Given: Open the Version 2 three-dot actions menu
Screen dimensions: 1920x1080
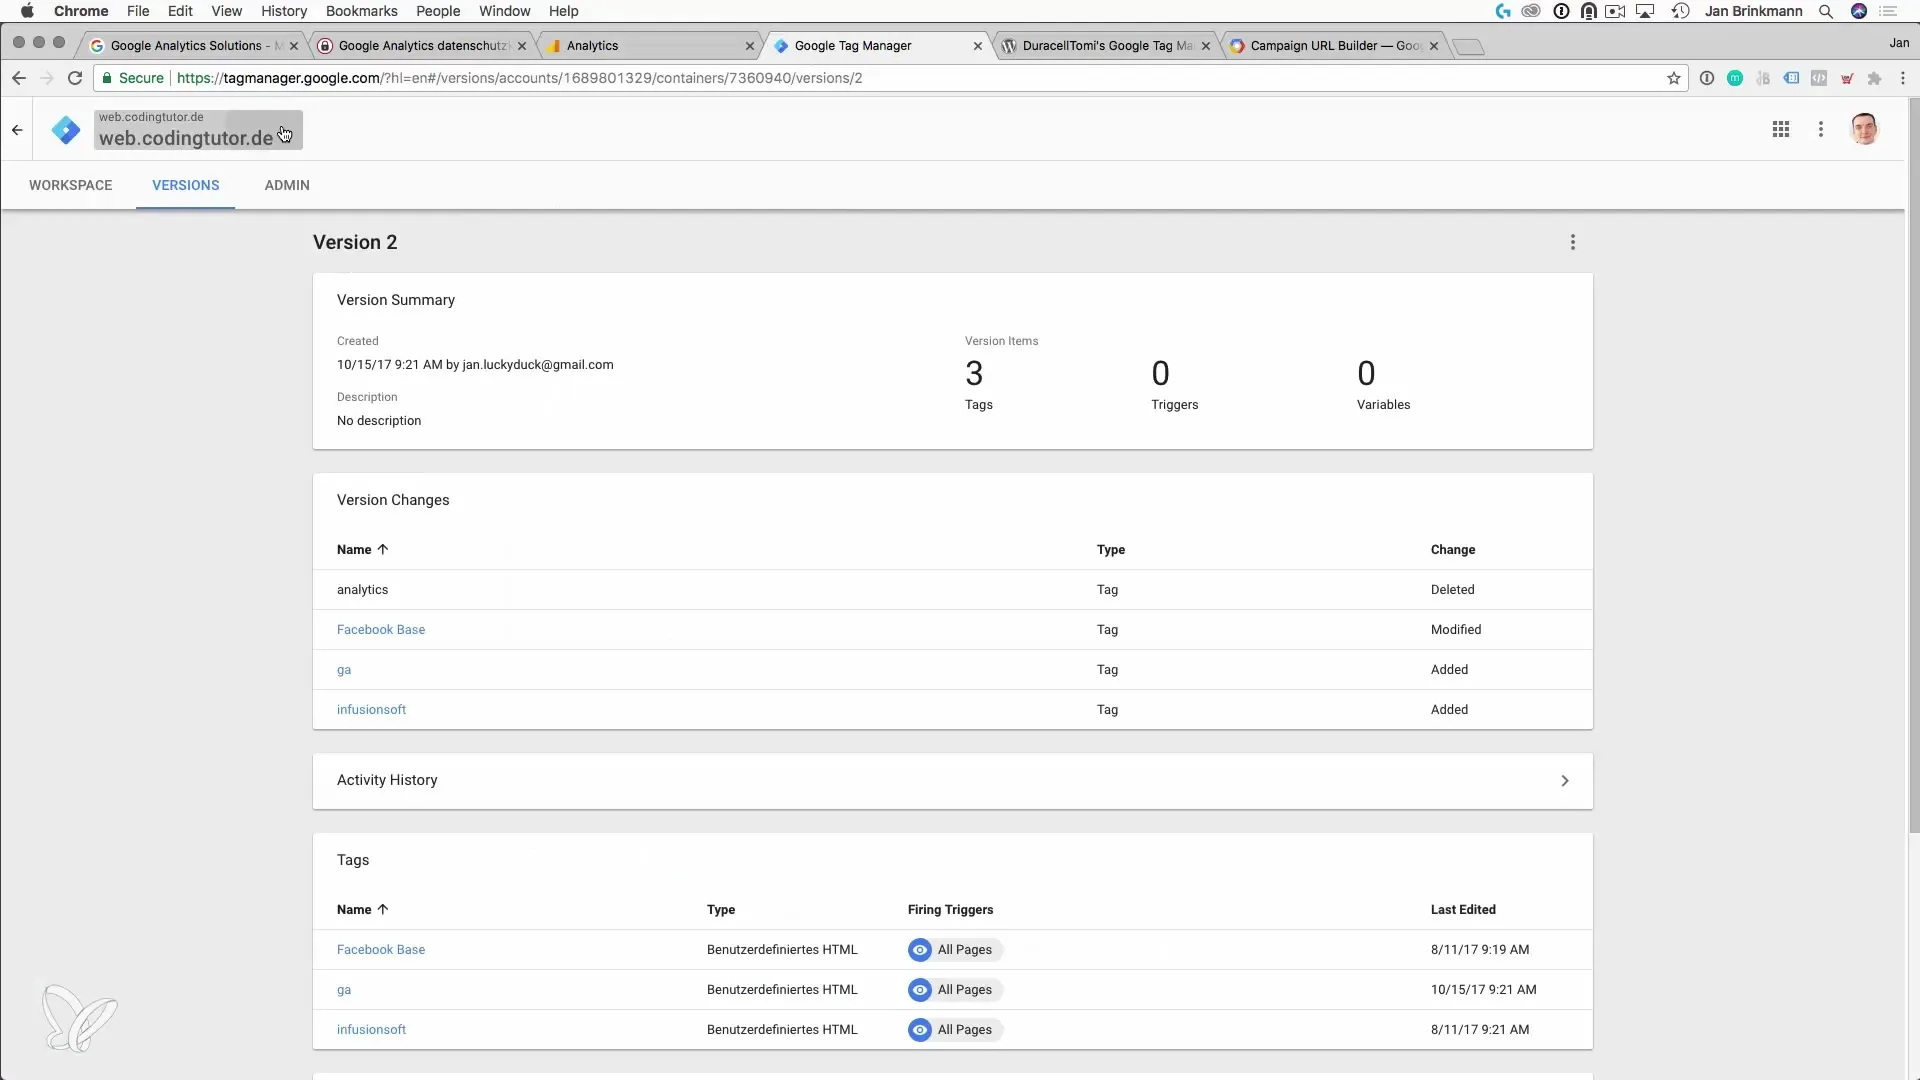Looking at the screenshot, I should click(1573, 242).
